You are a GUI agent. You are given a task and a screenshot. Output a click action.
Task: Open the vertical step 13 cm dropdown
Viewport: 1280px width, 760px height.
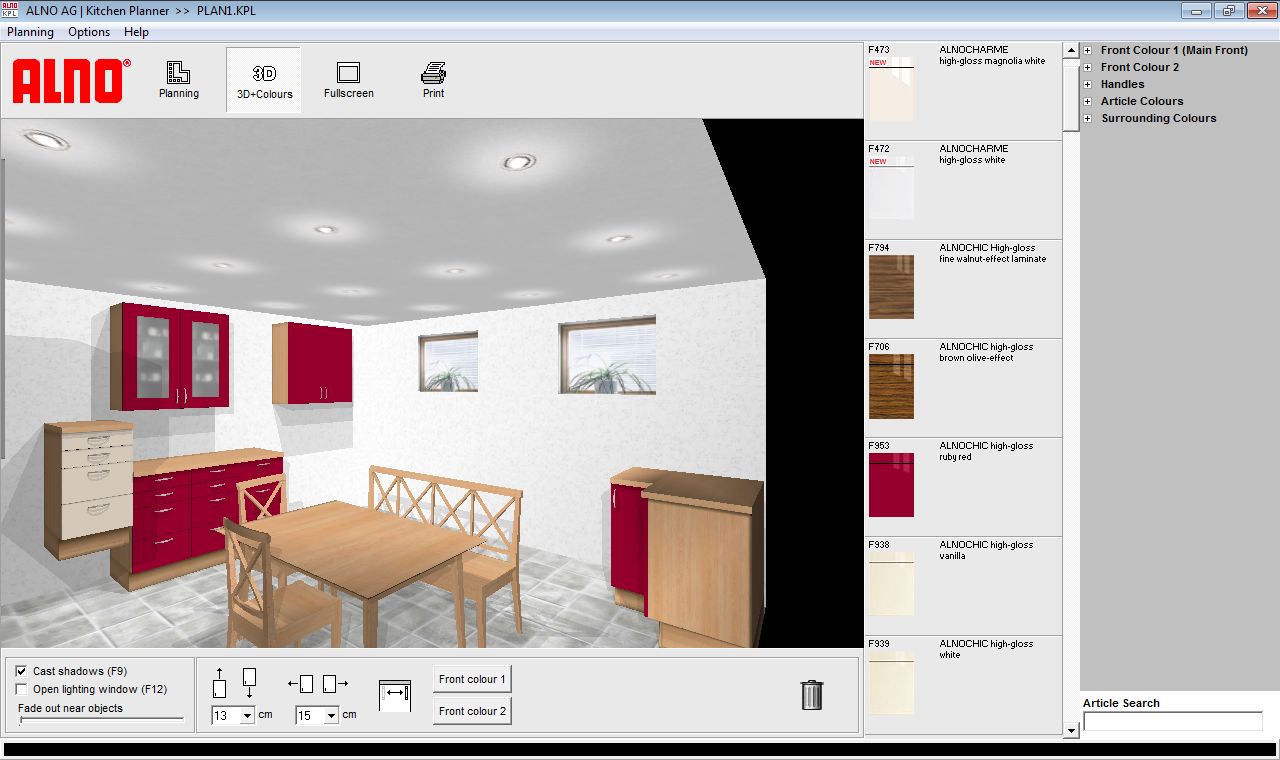point(247,716)
